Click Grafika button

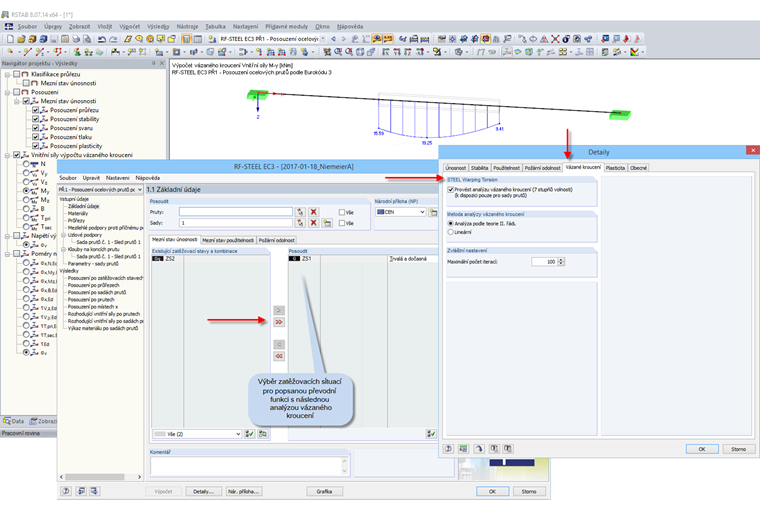pos(324,491)
